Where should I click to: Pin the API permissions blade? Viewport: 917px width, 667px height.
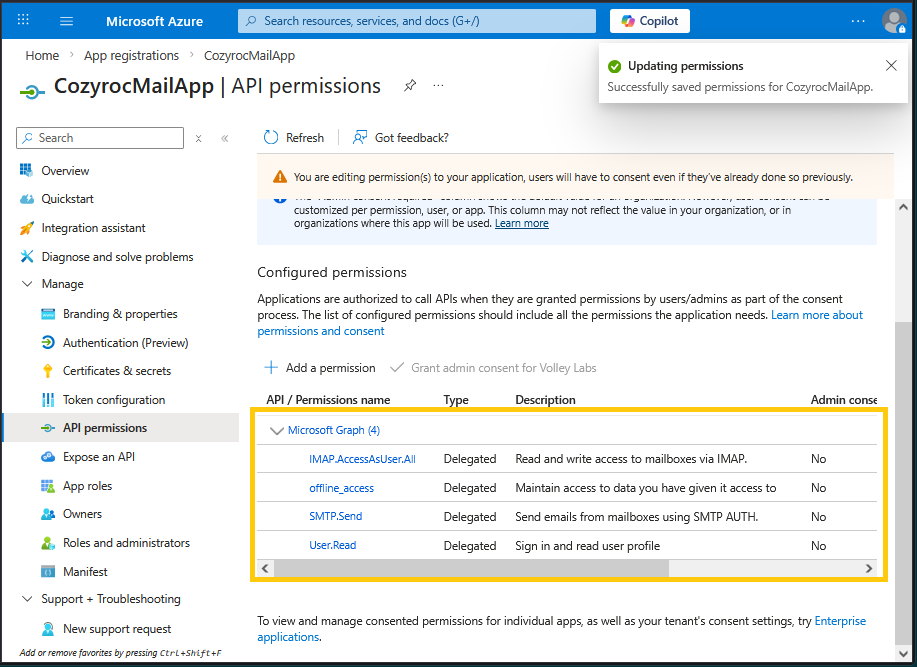[410, 86]
